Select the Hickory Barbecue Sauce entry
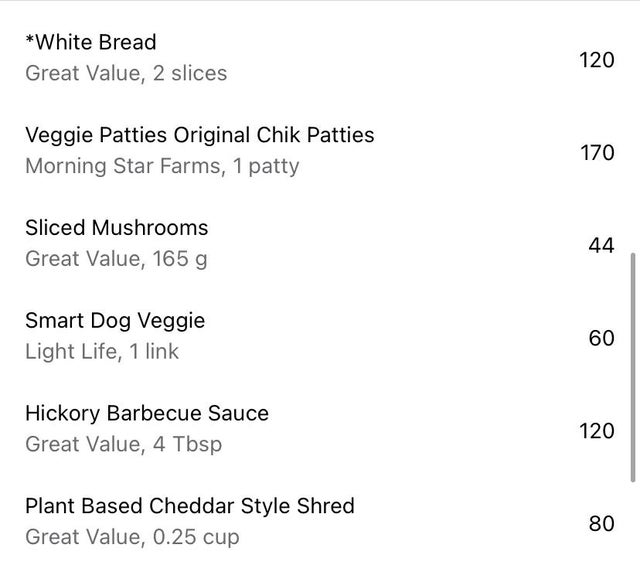 coord(146,413)
